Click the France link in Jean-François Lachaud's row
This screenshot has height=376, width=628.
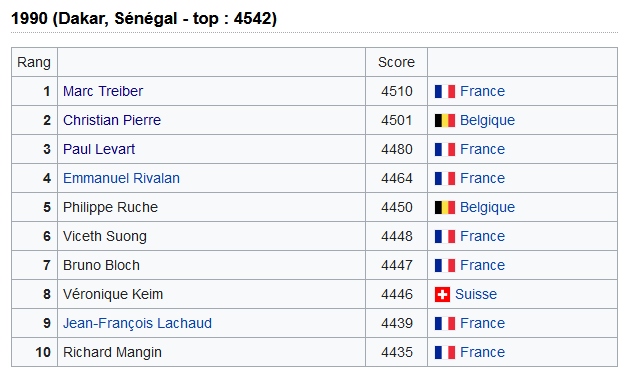tap(482, 323)
